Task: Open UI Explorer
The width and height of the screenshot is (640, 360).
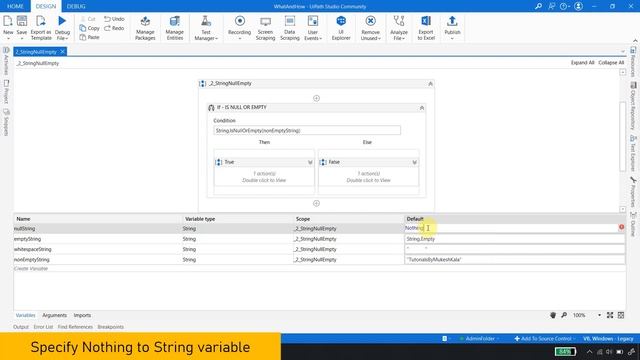Action: pyautogui.click(x=341, y=28)
